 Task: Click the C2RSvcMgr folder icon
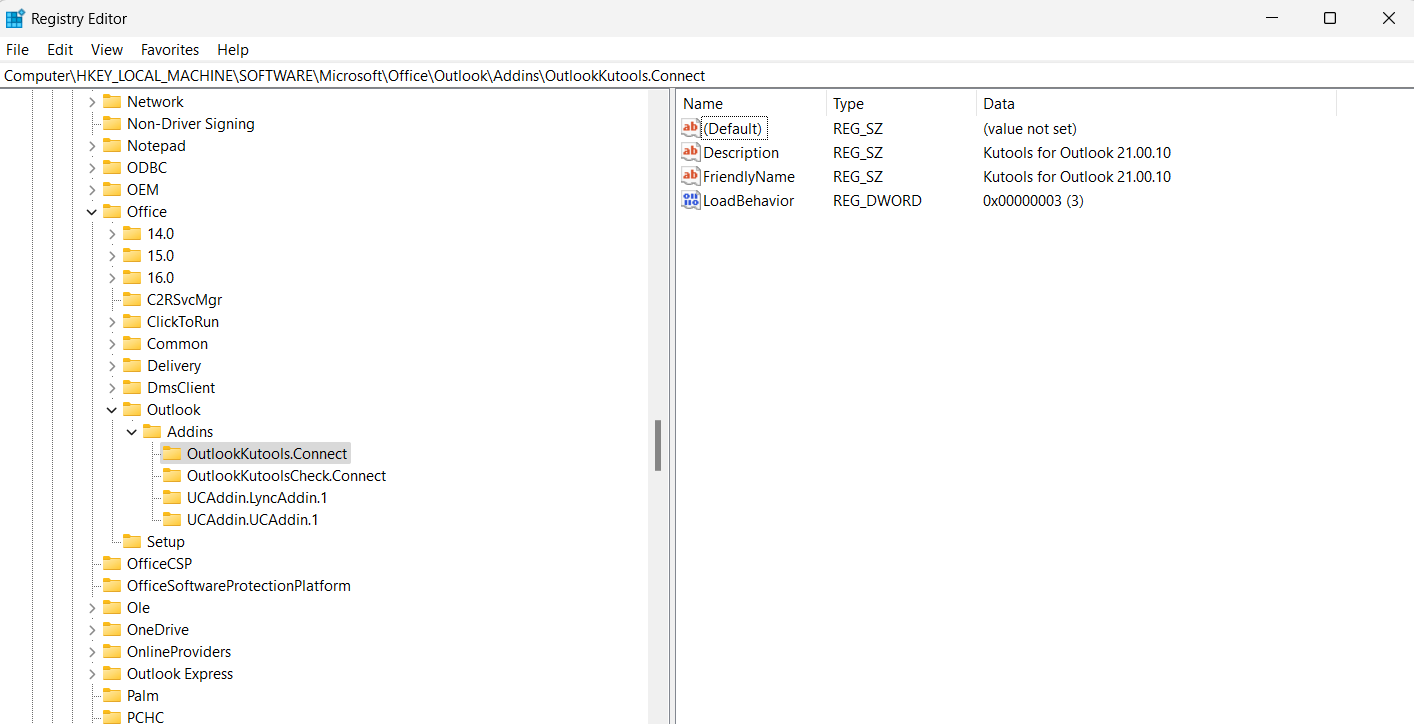click(x=132, y=299)
